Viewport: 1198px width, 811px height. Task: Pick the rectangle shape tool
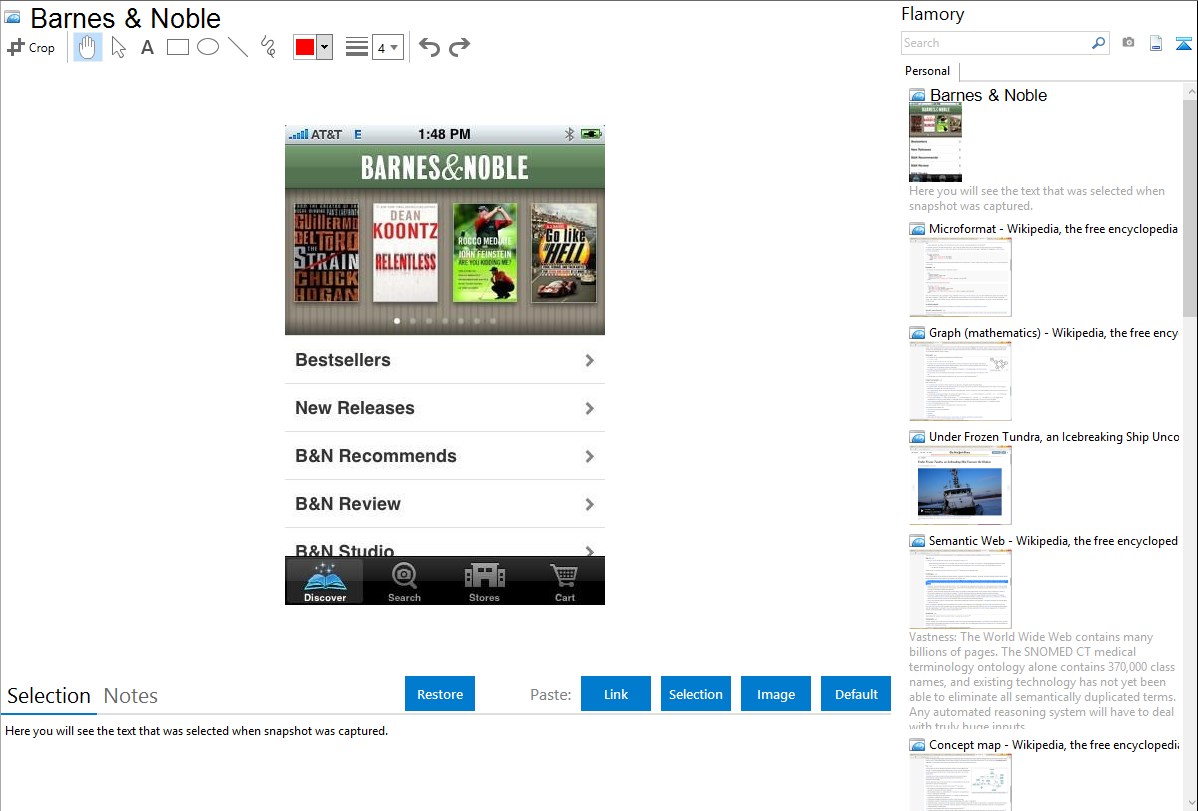(x=177, y=47)
